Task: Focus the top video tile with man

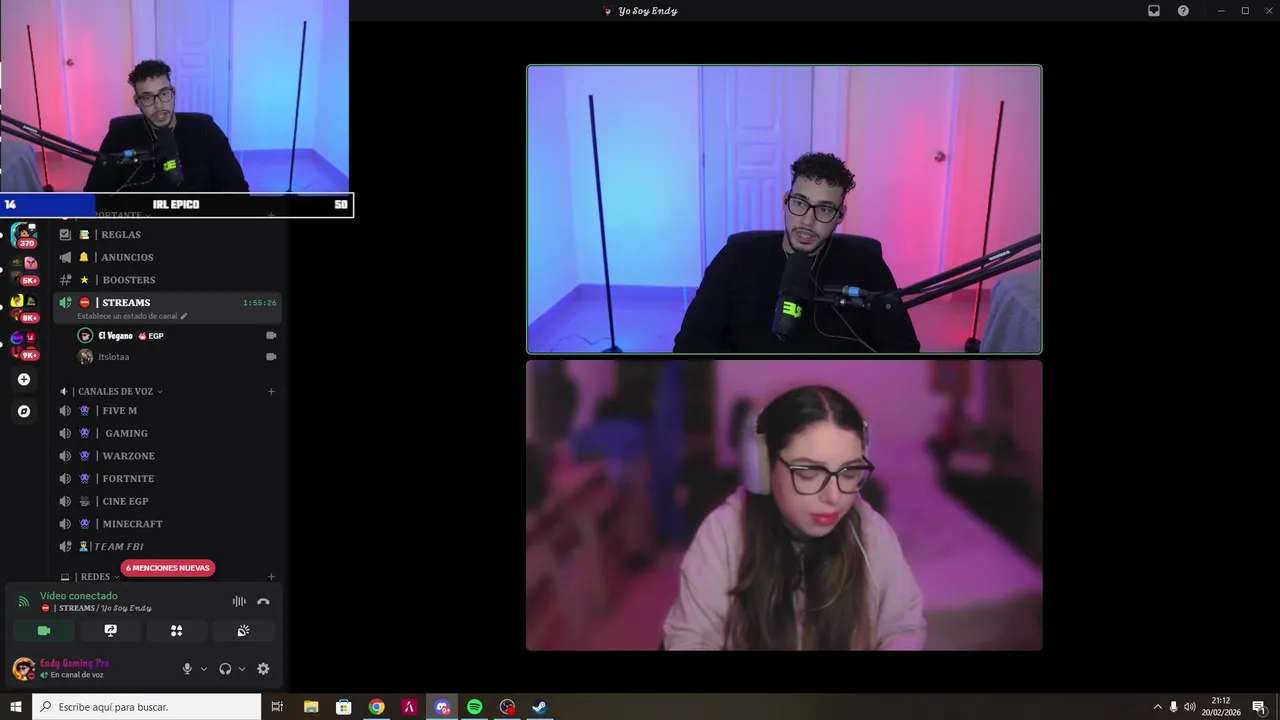Action: click(x=784, y=209)
